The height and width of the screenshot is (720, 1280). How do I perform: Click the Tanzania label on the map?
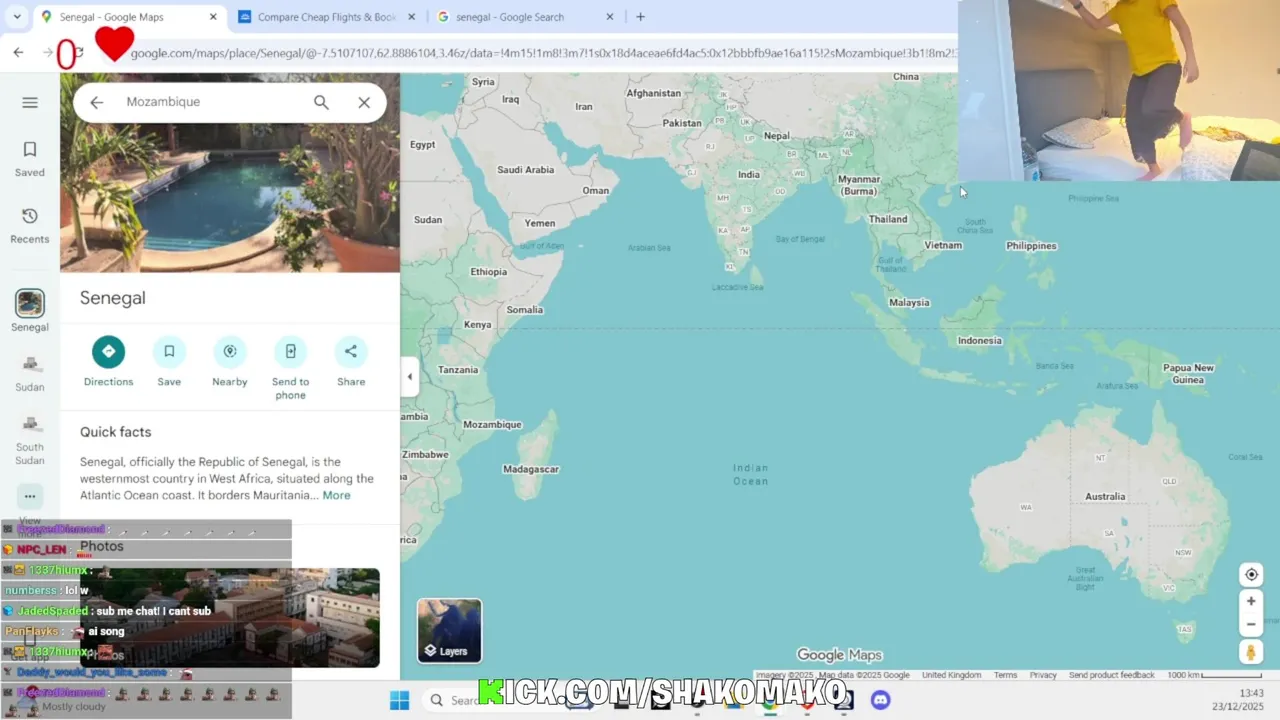pyautogui.click(x=458, y=369)
